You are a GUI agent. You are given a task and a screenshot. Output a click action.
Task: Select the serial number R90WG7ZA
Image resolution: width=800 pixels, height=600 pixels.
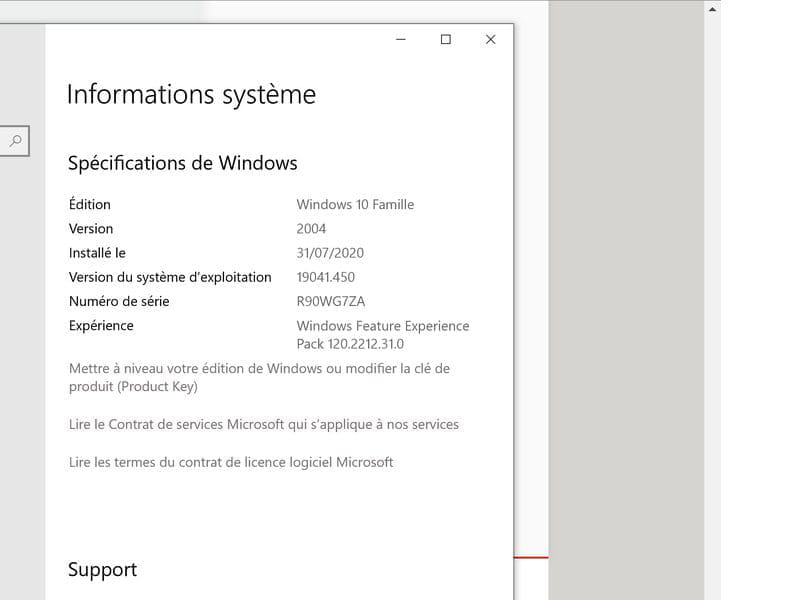click(331, 302)
